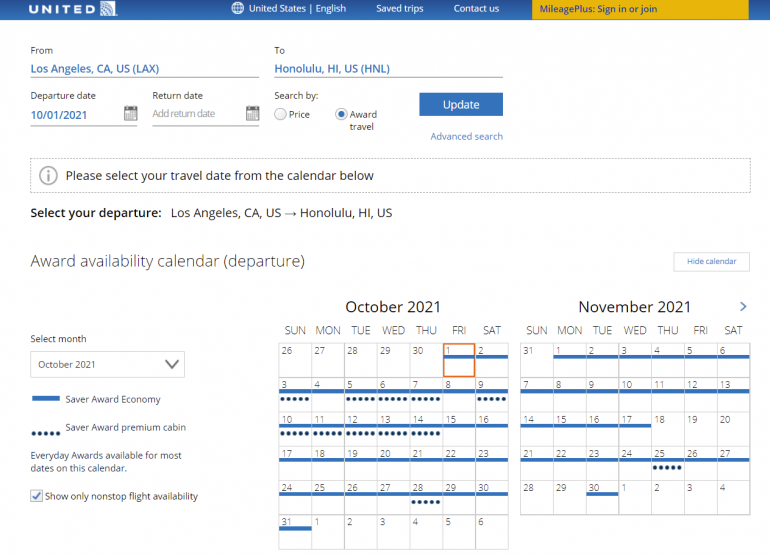Screen dimensions: 770x555
Task: Go to next month with right chevron
Action: click(x=742, y=307)
